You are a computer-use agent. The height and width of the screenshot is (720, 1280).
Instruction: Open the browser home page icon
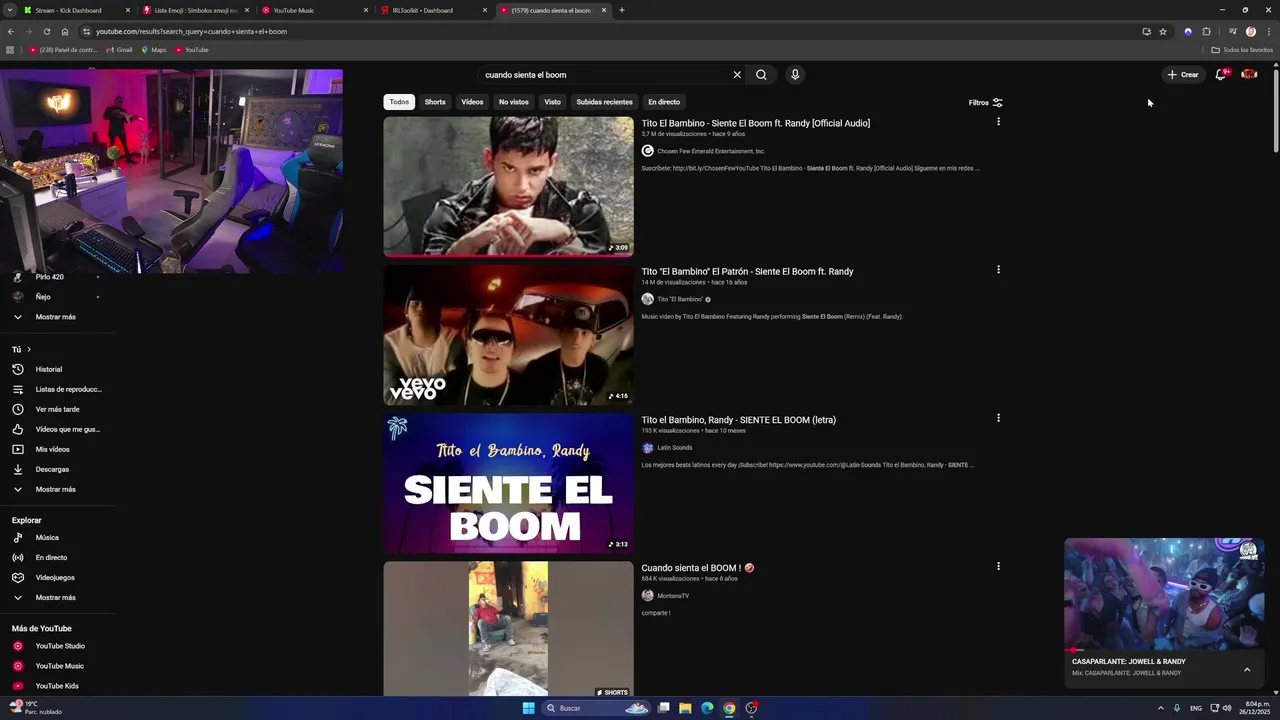65,31
